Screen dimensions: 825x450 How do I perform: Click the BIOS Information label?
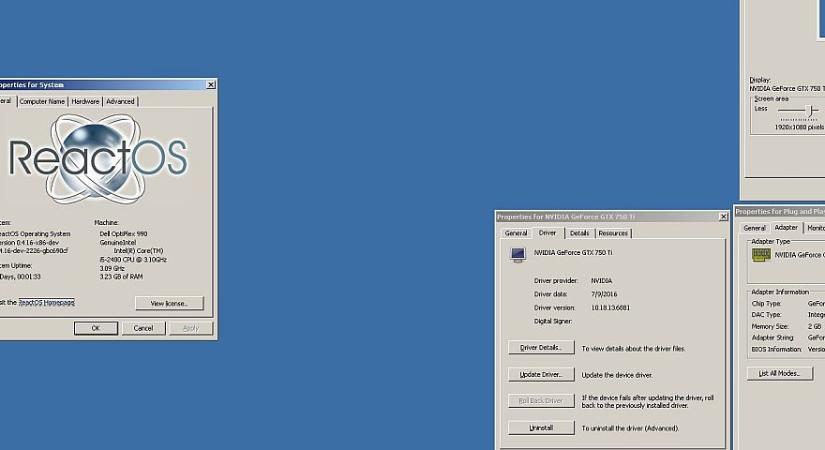777,349
